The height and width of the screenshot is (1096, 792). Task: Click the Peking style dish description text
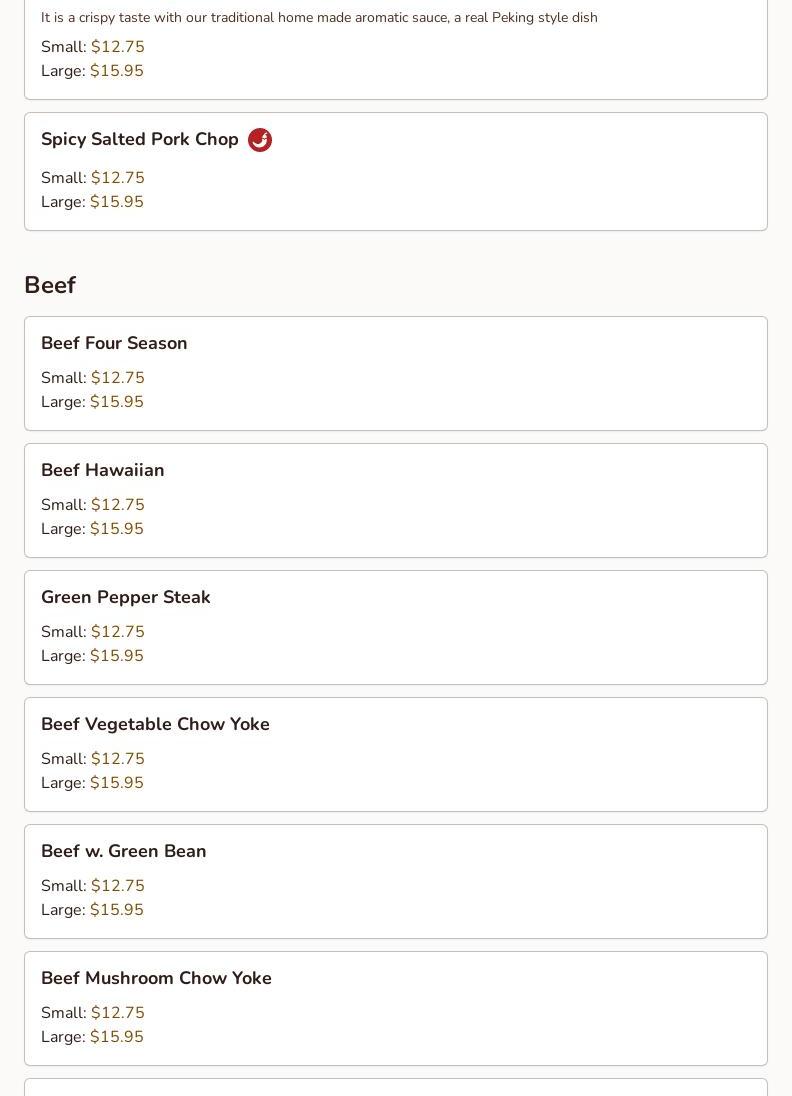(x=319, y=18)
